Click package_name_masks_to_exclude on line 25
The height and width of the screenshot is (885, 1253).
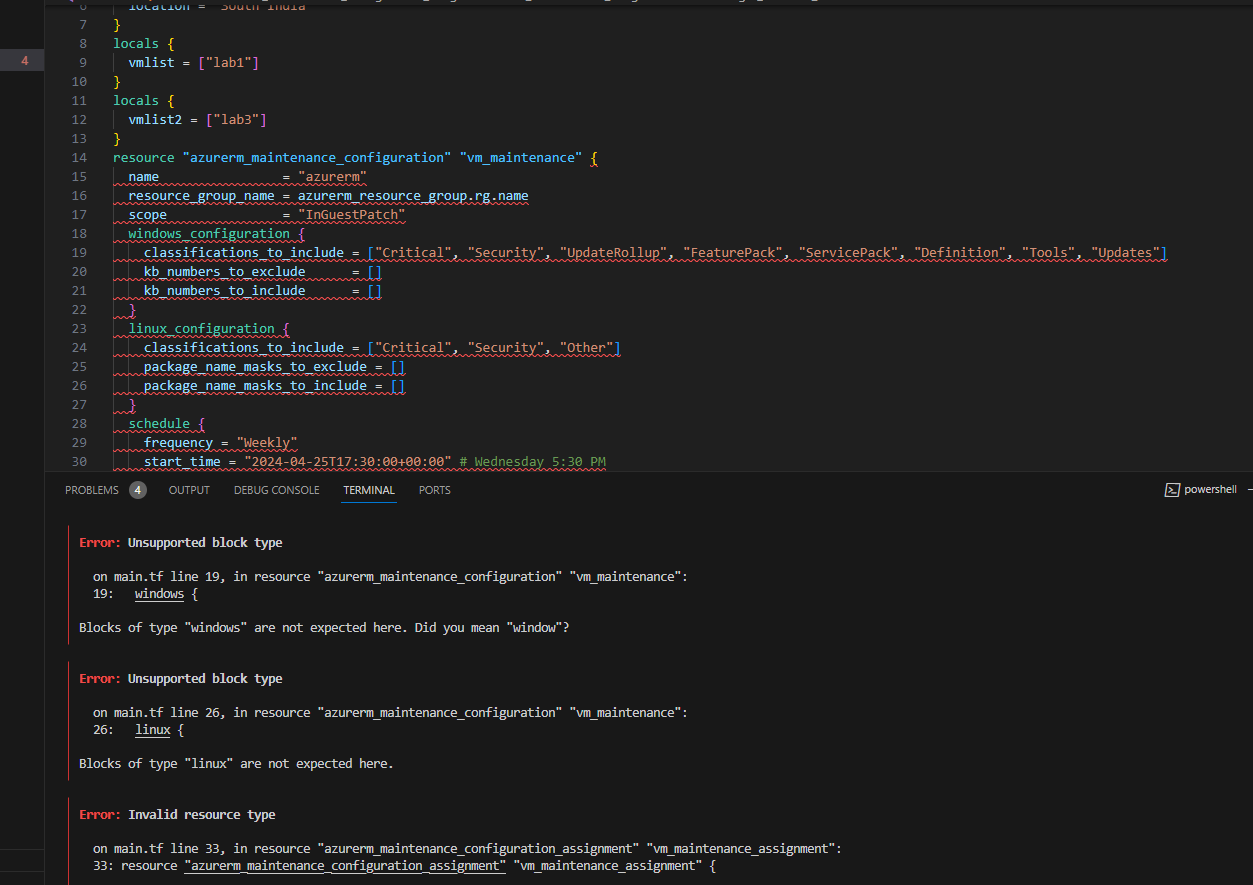pyautogui.click(x=255, y=367)
